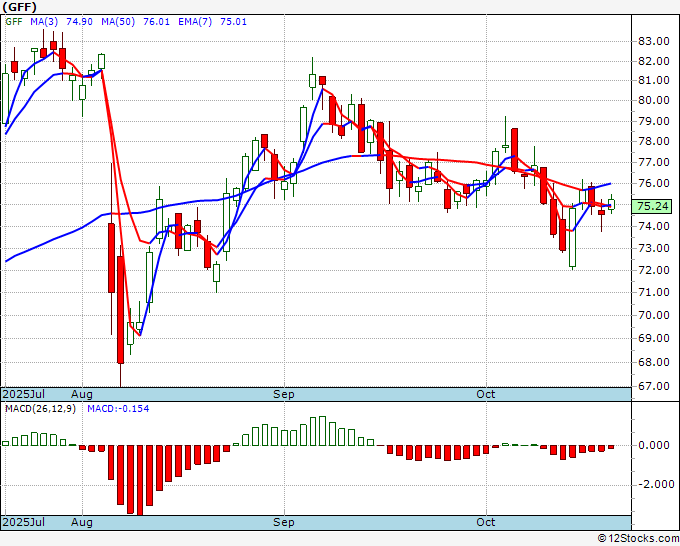Click the EMA(7) legend label
The width and height of the screenshot is (680, 546).
[x=195, y=22]
